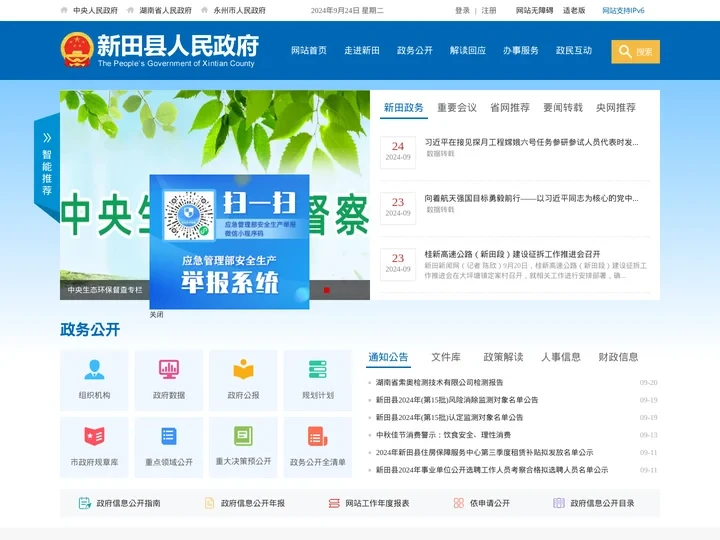The image size is (720, 540).
Task: Click home icon beside 湖南省人民政府
Action: pos(130,10)
